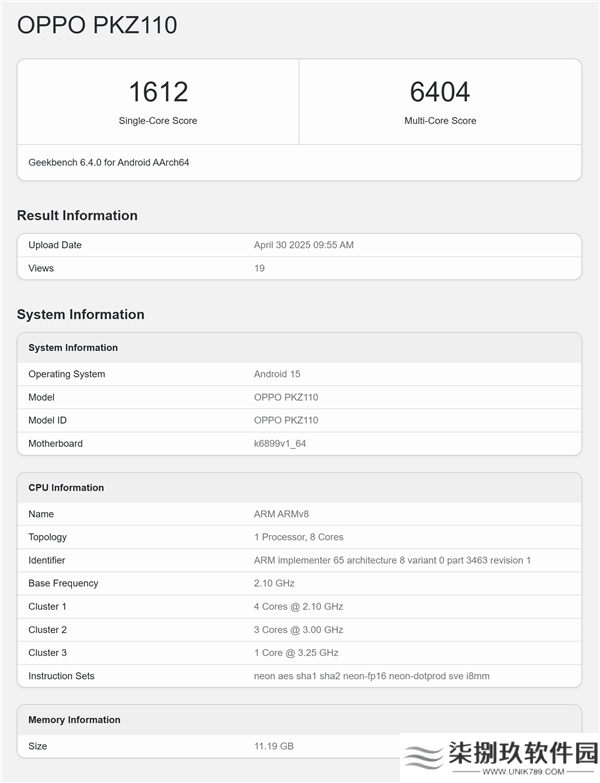Click OPPO PKZ110 in the Model ID row
The height and width of the screenshot is (783, 600).
(286, 420)
